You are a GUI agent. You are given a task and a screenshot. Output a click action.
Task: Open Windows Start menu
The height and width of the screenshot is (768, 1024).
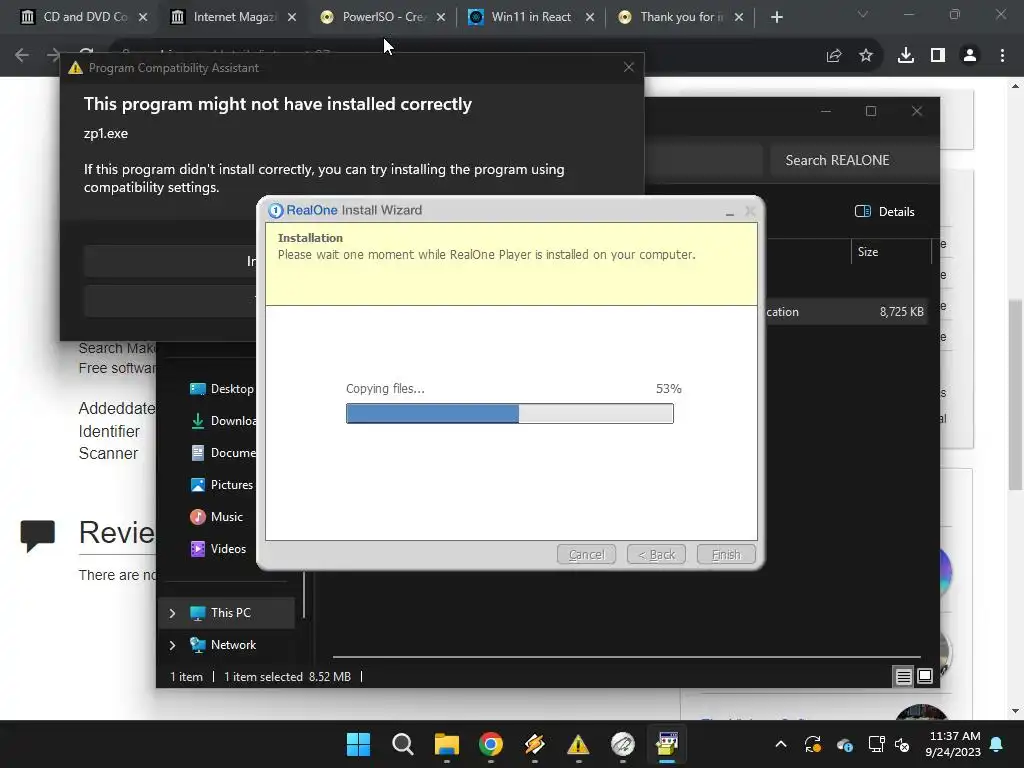(359, 744)
